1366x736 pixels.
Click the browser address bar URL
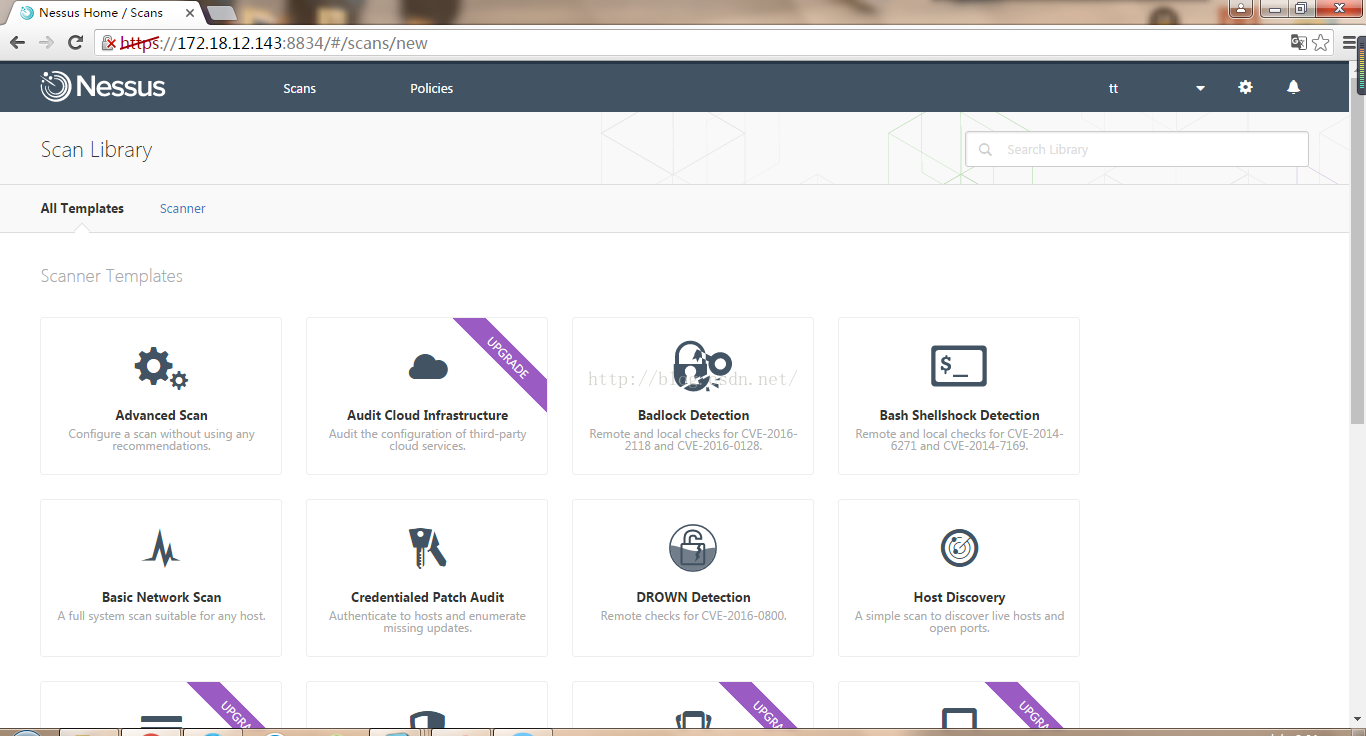point(274,43)
